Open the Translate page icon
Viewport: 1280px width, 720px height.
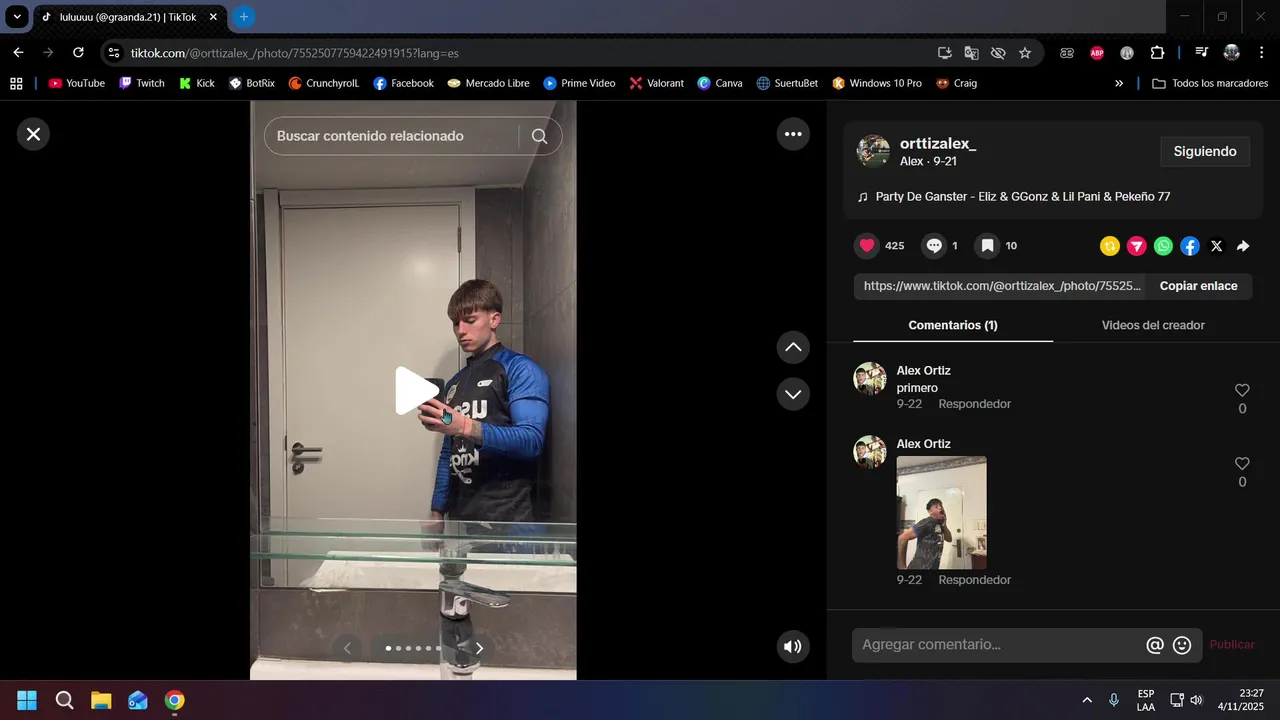click(971, 53)
